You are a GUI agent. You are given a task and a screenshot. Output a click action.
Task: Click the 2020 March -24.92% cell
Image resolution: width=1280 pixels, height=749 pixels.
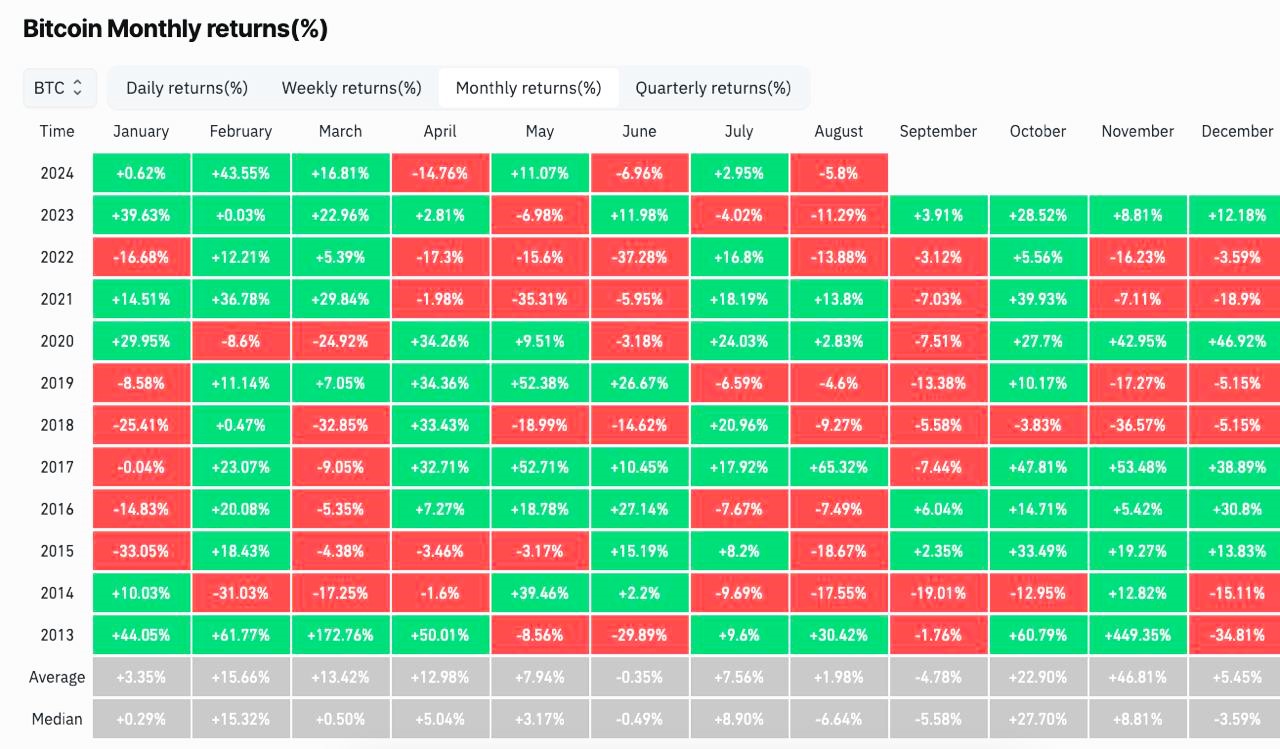340,341
